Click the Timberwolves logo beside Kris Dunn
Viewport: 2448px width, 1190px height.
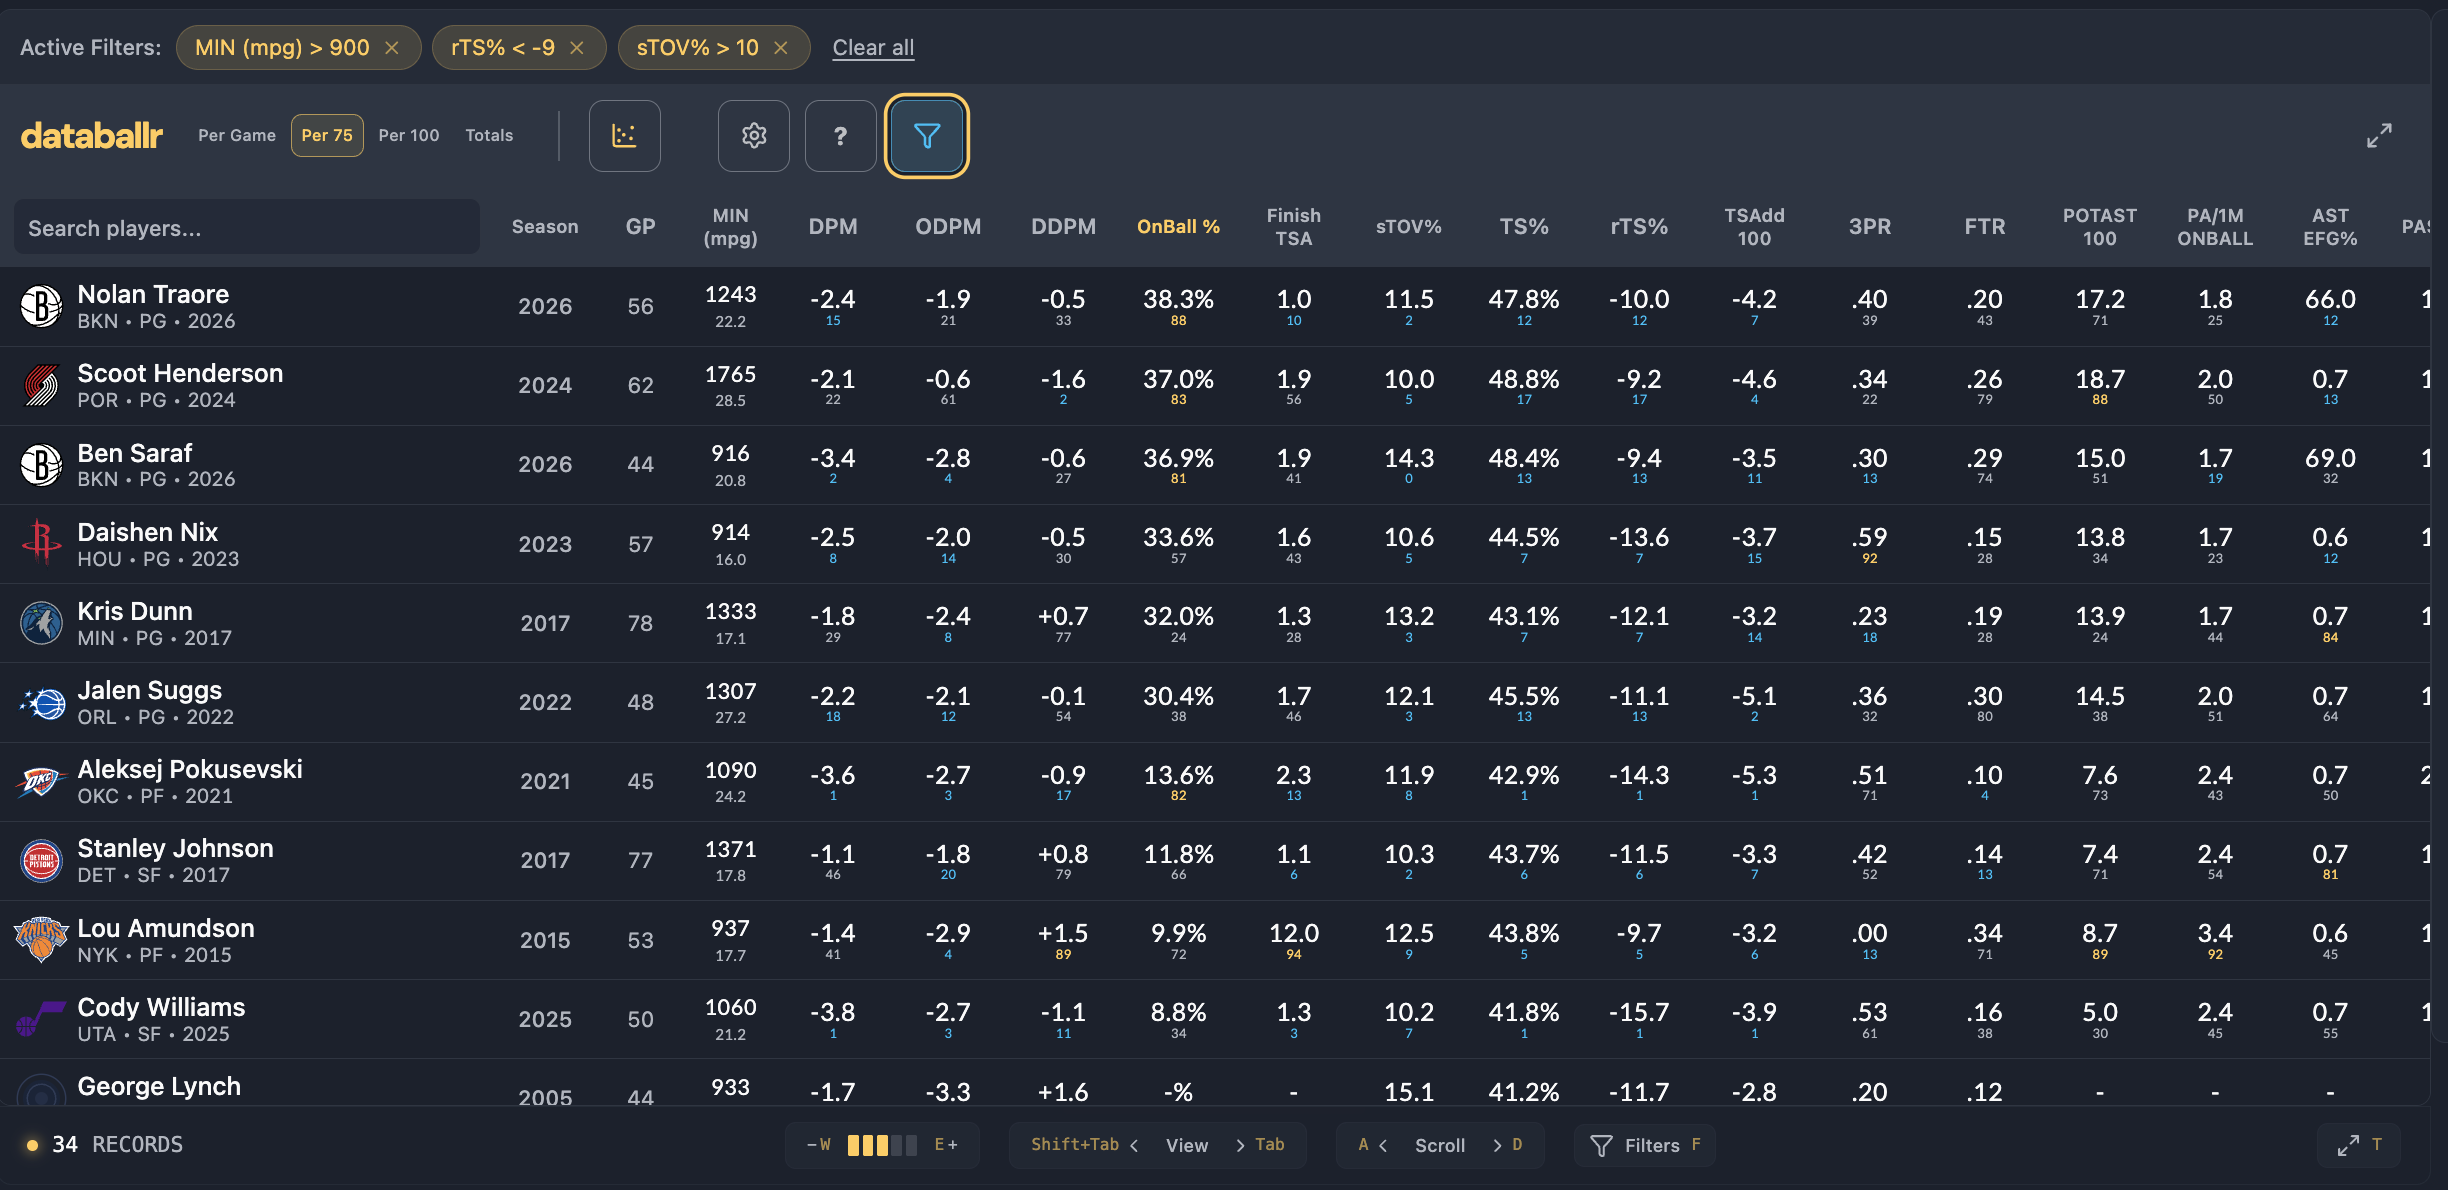[41, 623]
